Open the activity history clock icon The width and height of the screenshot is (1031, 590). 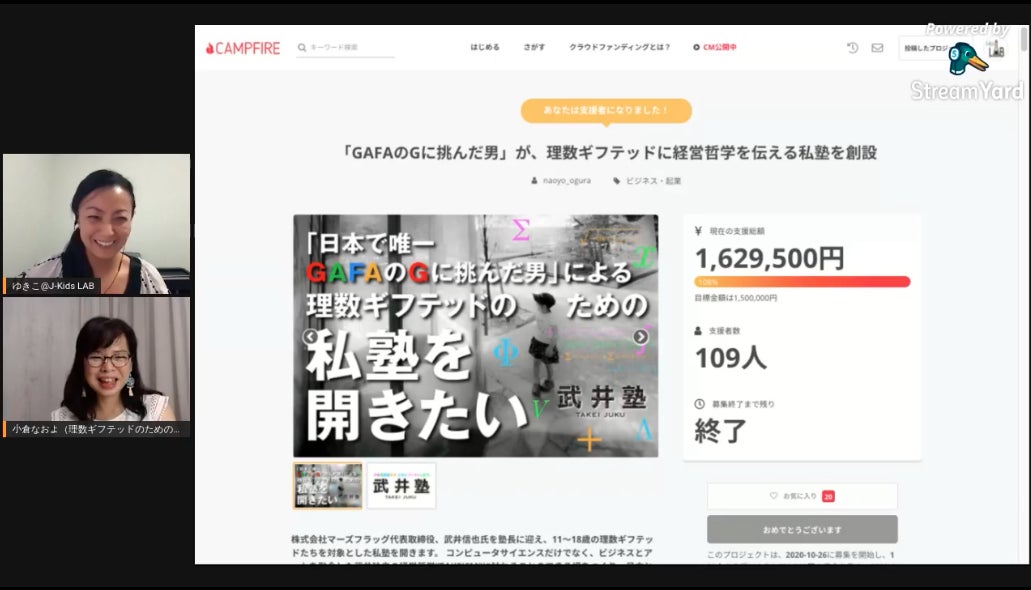(x=852, y=47)
